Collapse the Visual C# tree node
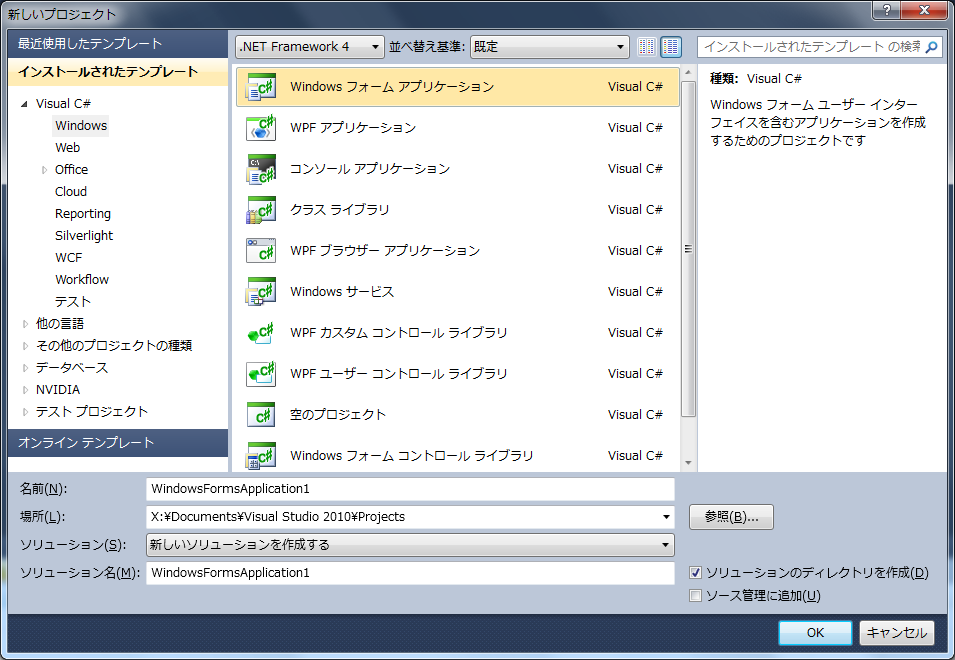The image size is (955, 660). coord(24,104)
